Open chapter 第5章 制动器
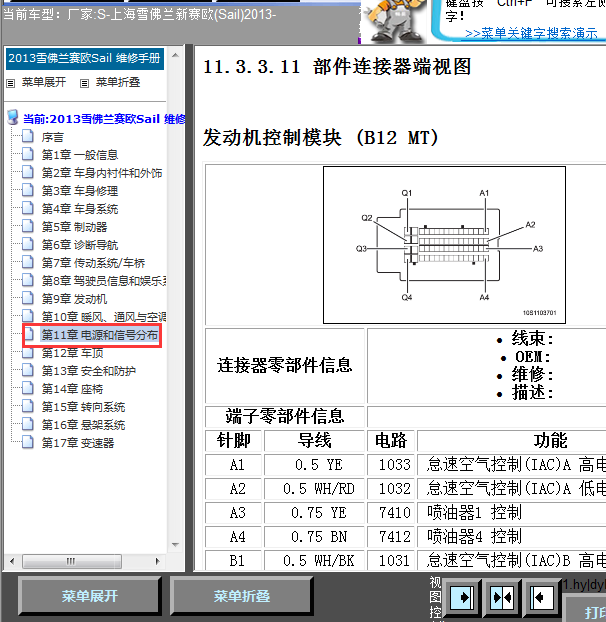Viewport: 606px width, 622px height. tap(75, 227)
